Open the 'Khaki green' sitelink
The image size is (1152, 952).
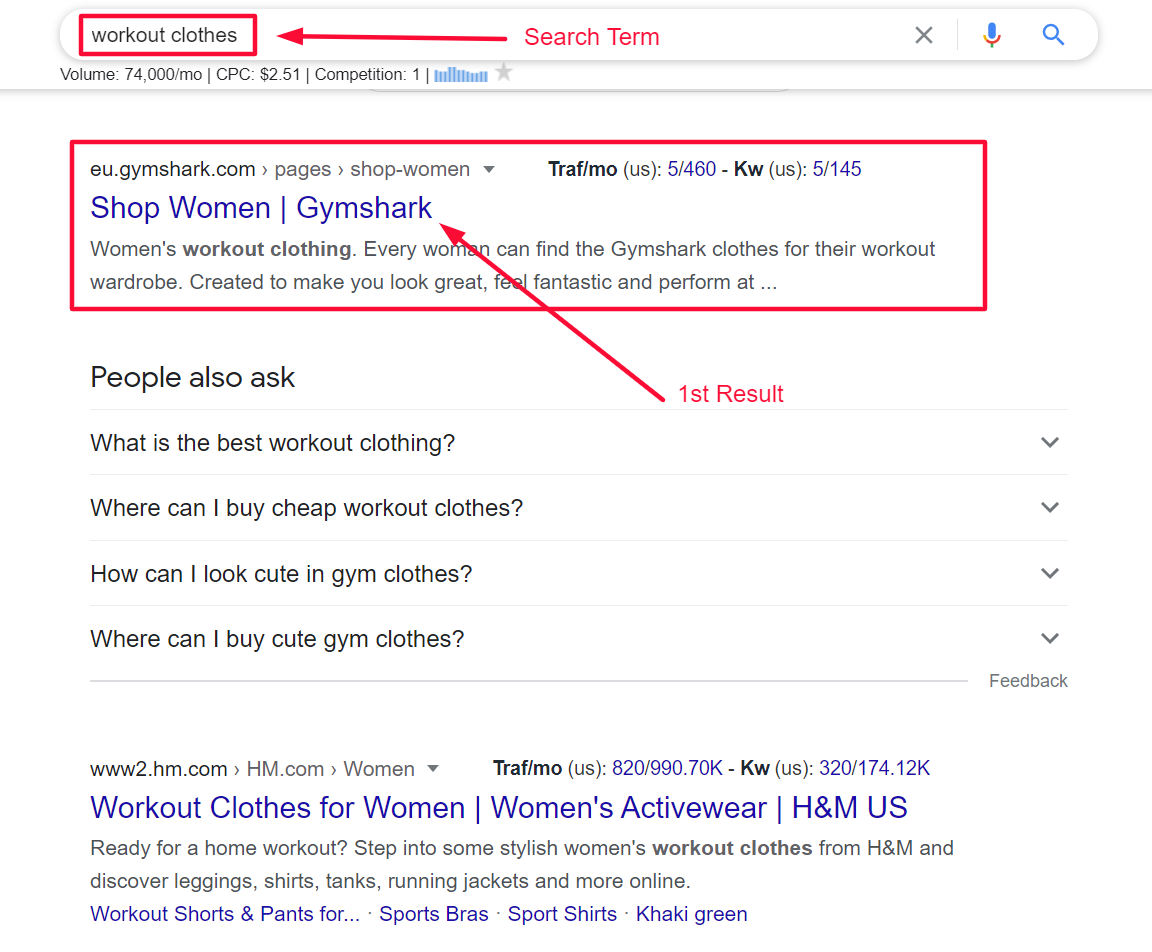click(691, 914)
